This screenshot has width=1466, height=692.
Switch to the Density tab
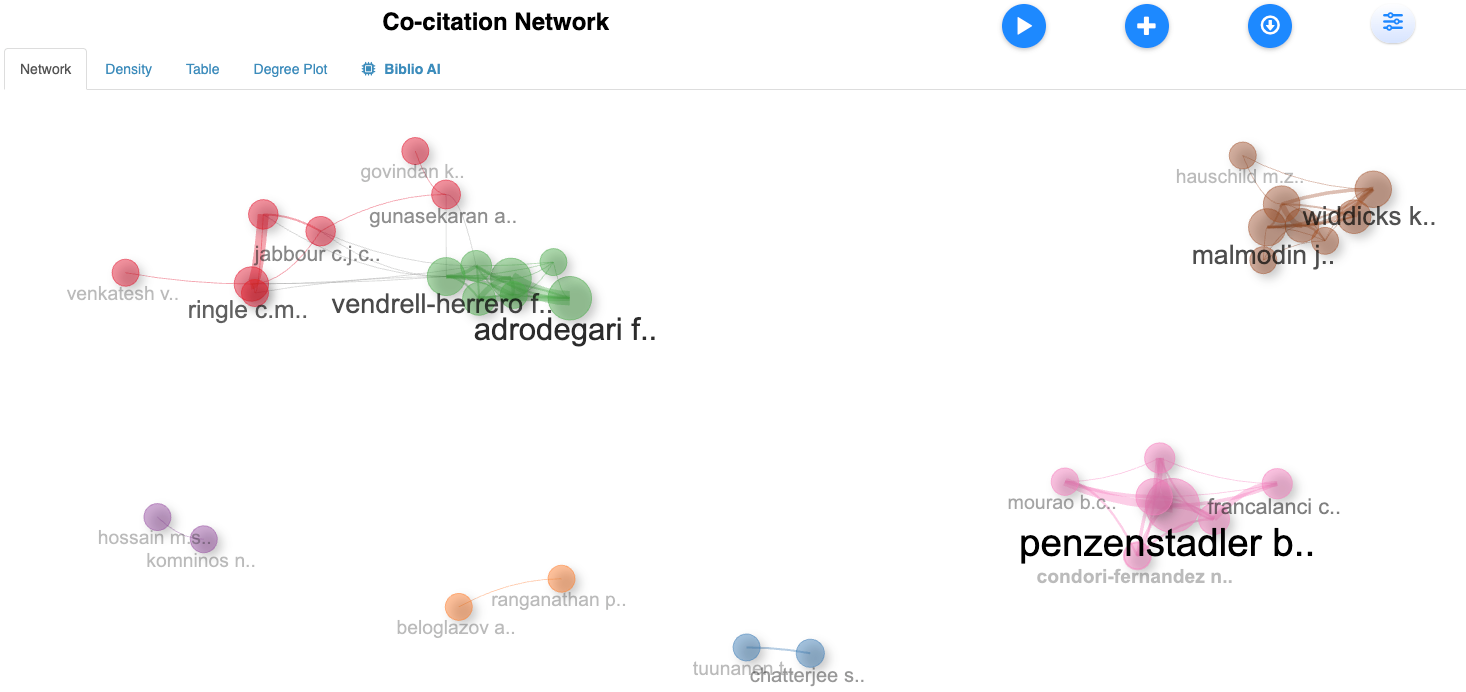[128, 69]
